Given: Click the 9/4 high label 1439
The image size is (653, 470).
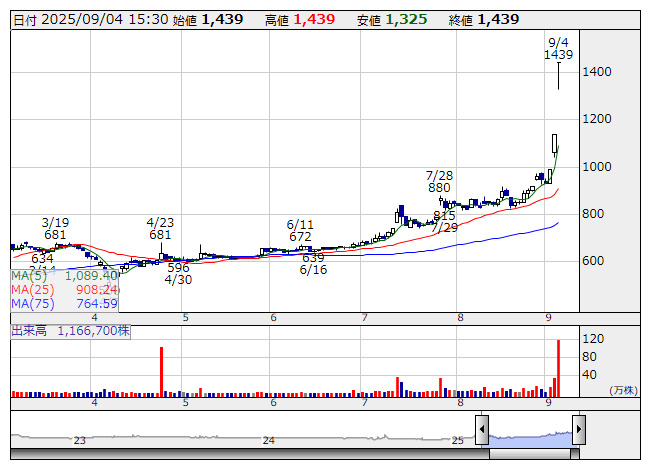Looking at the screenshot, I should click(x=558, y=55).
